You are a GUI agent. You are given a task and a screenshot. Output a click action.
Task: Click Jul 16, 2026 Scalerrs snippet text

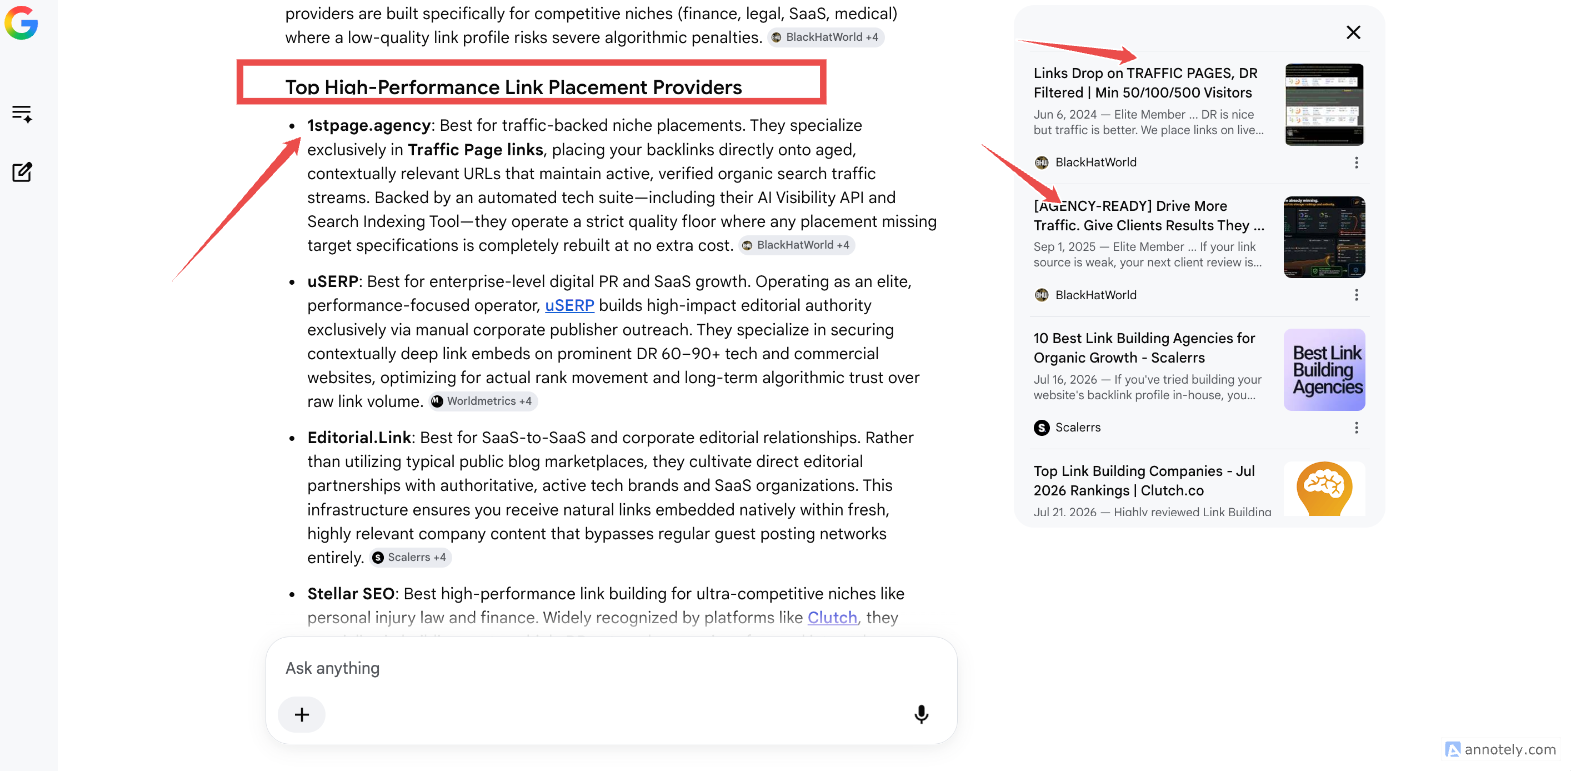coord(1148,387)
